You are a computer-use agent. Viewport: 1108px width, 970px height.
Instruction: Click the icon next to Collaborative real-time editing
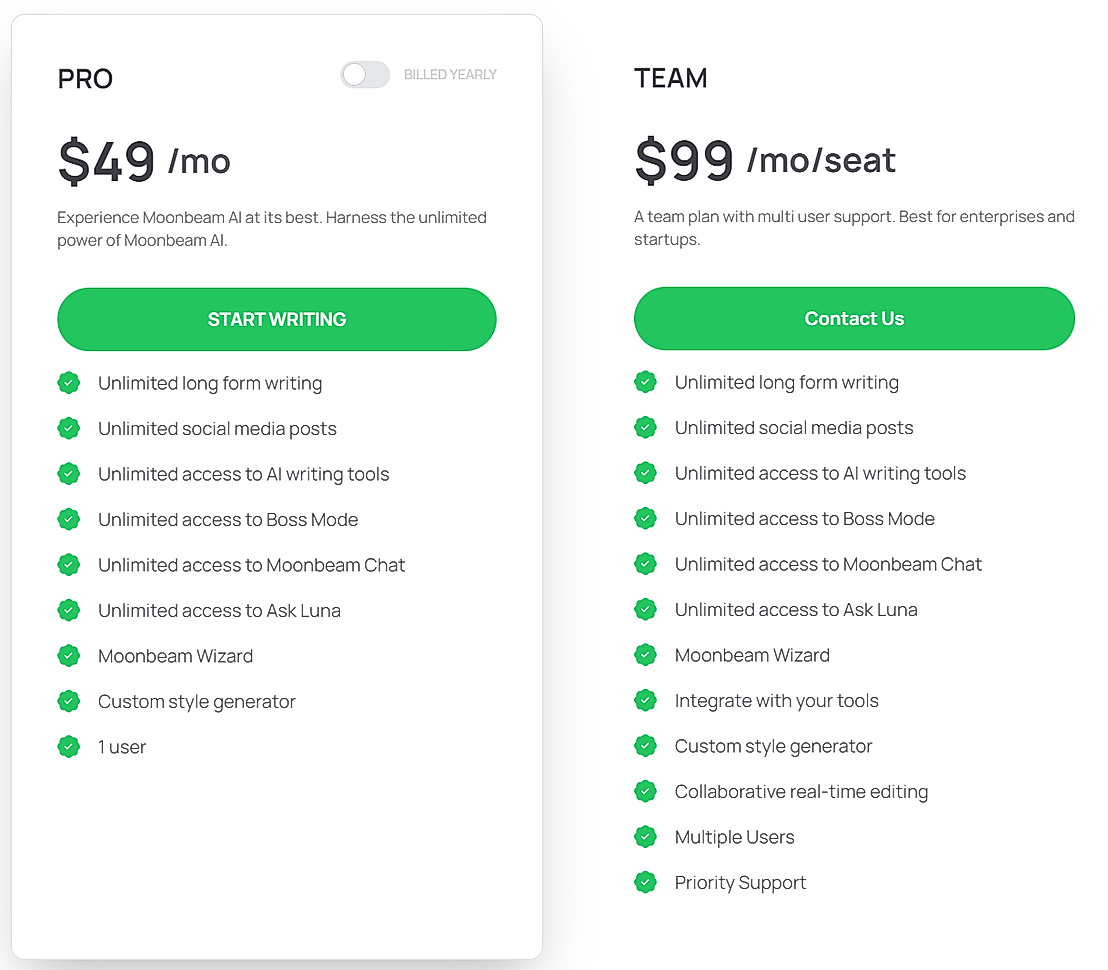tap(645, 791)
